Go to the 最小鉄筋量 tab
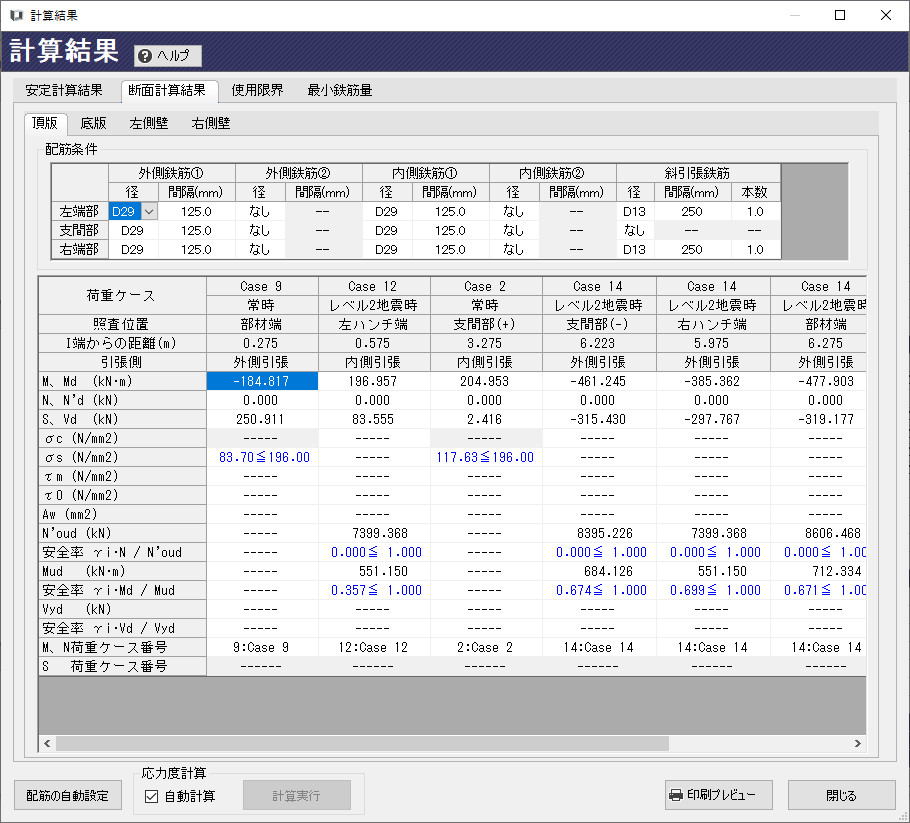The height and width of the screenshot is (823, 910). (340, 91)
